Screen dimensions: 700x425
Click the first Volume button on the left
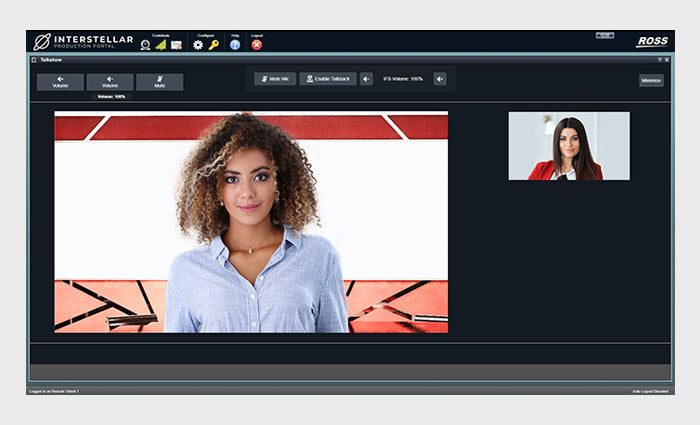pyautogui.click(x=60, y=82)
